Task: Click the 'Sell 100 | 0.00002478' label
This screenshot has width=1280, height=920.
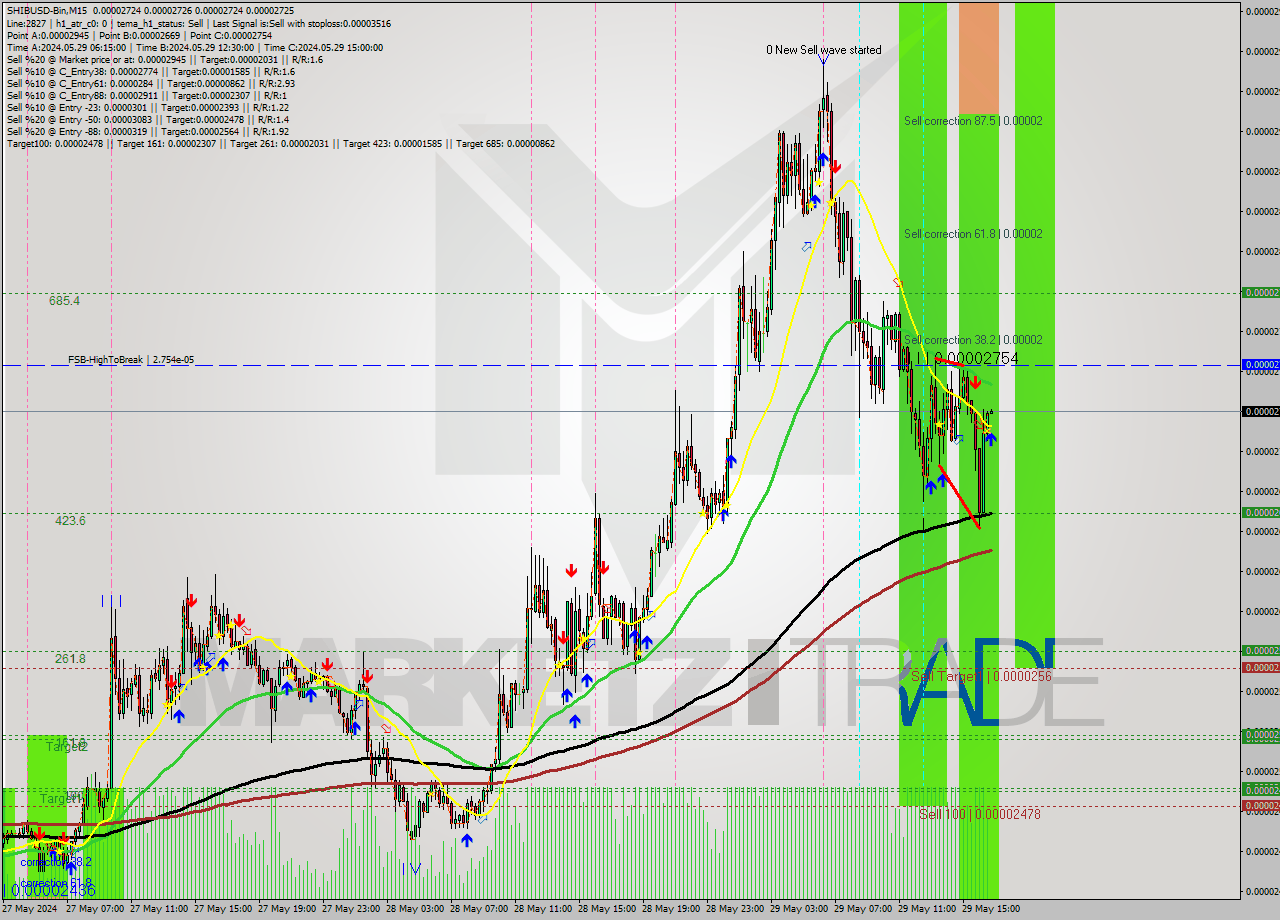Action: pos(979,815)
